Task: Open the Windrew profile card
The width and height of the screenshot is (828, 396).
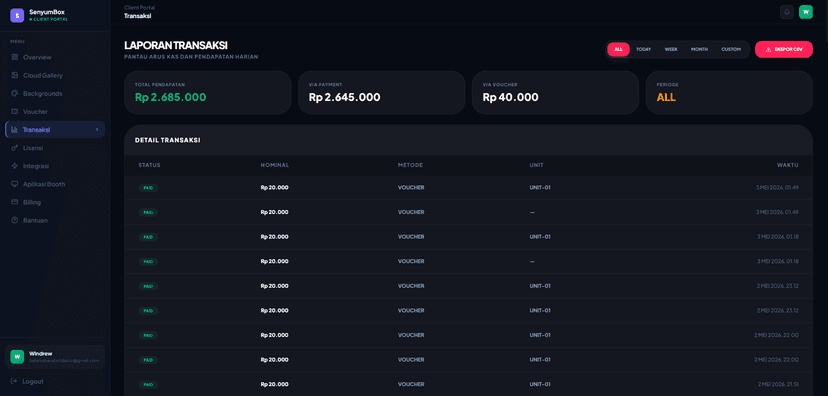Action: 55,357
